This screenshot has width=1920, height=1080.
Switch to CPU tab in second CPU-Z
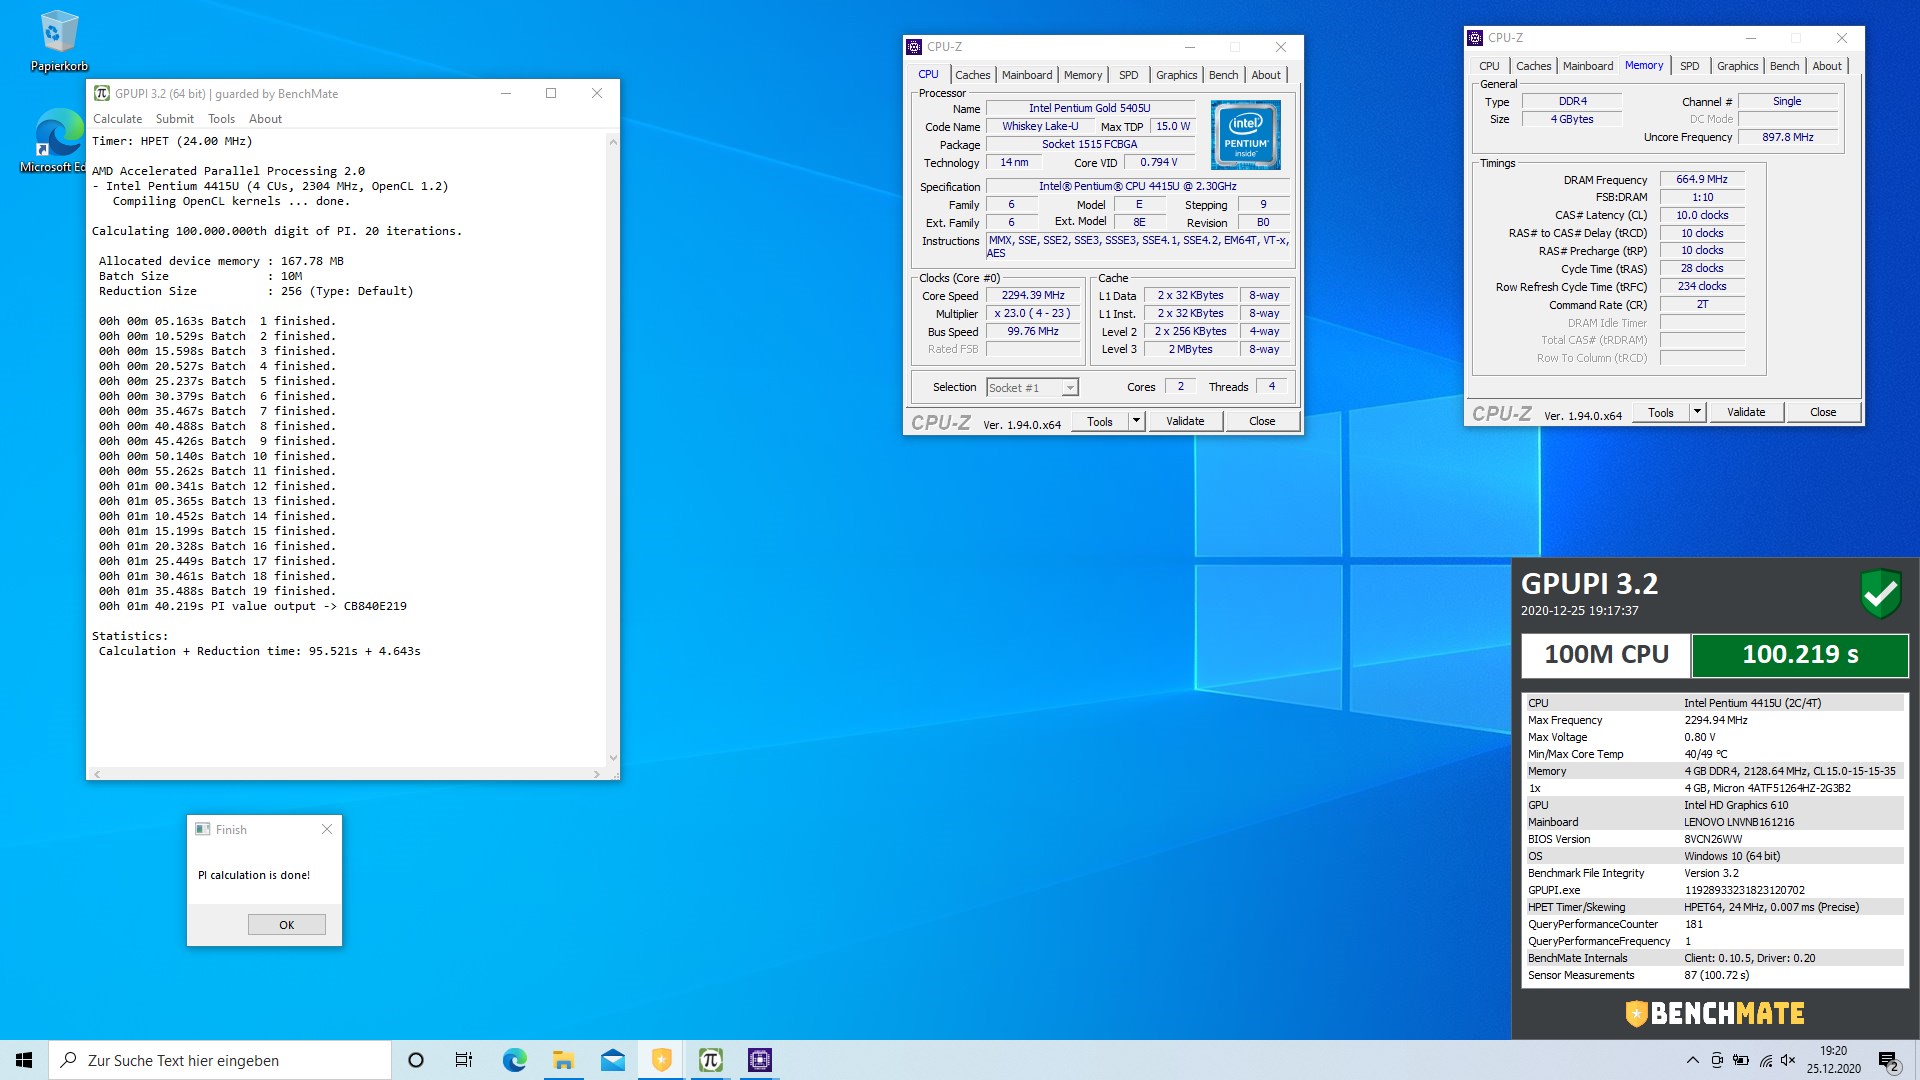pyautogui.click(x=1489, y=66)
